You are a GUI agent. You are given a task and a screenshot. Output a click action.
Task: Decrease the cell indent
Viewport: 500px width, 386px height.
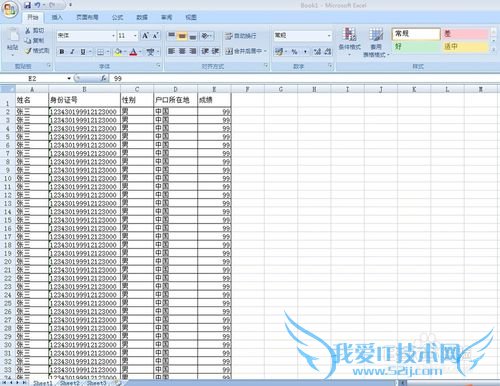(205, 51)
